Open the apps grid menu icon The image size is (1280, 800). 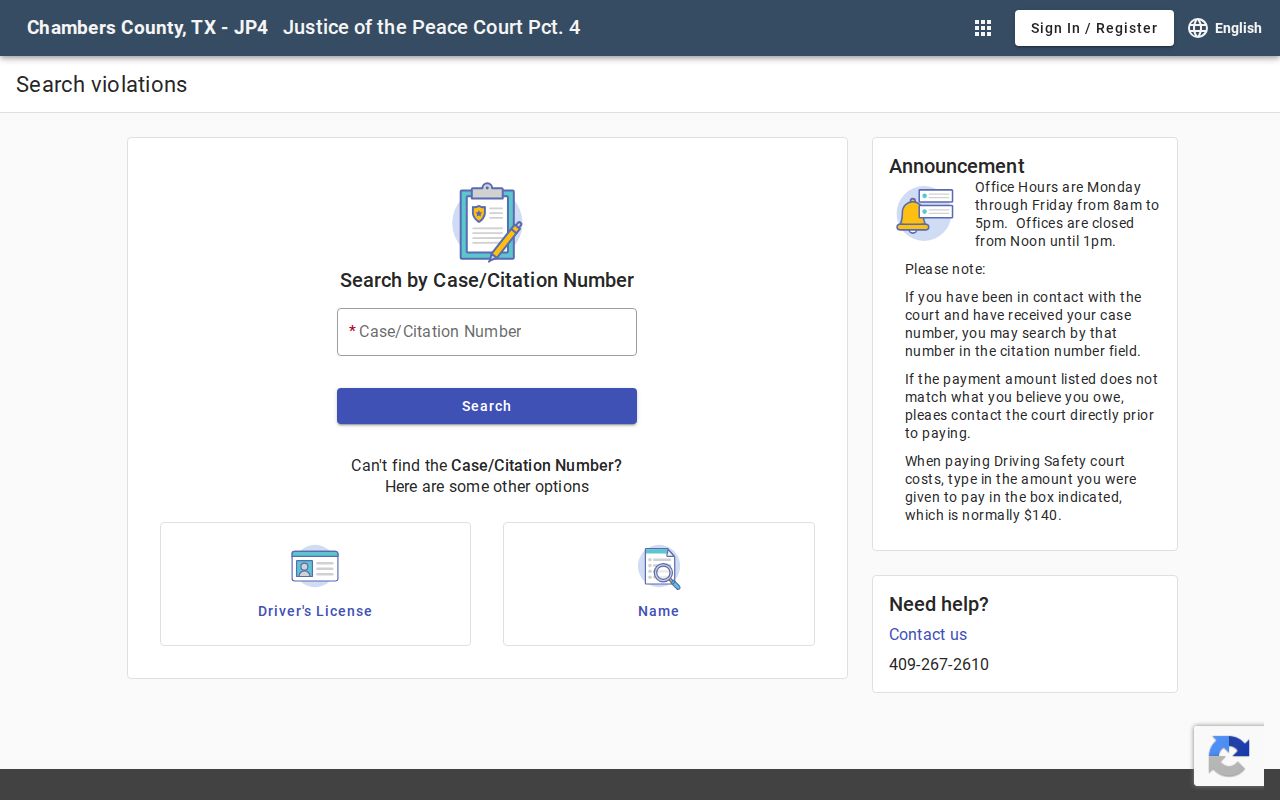click(983, 28)
